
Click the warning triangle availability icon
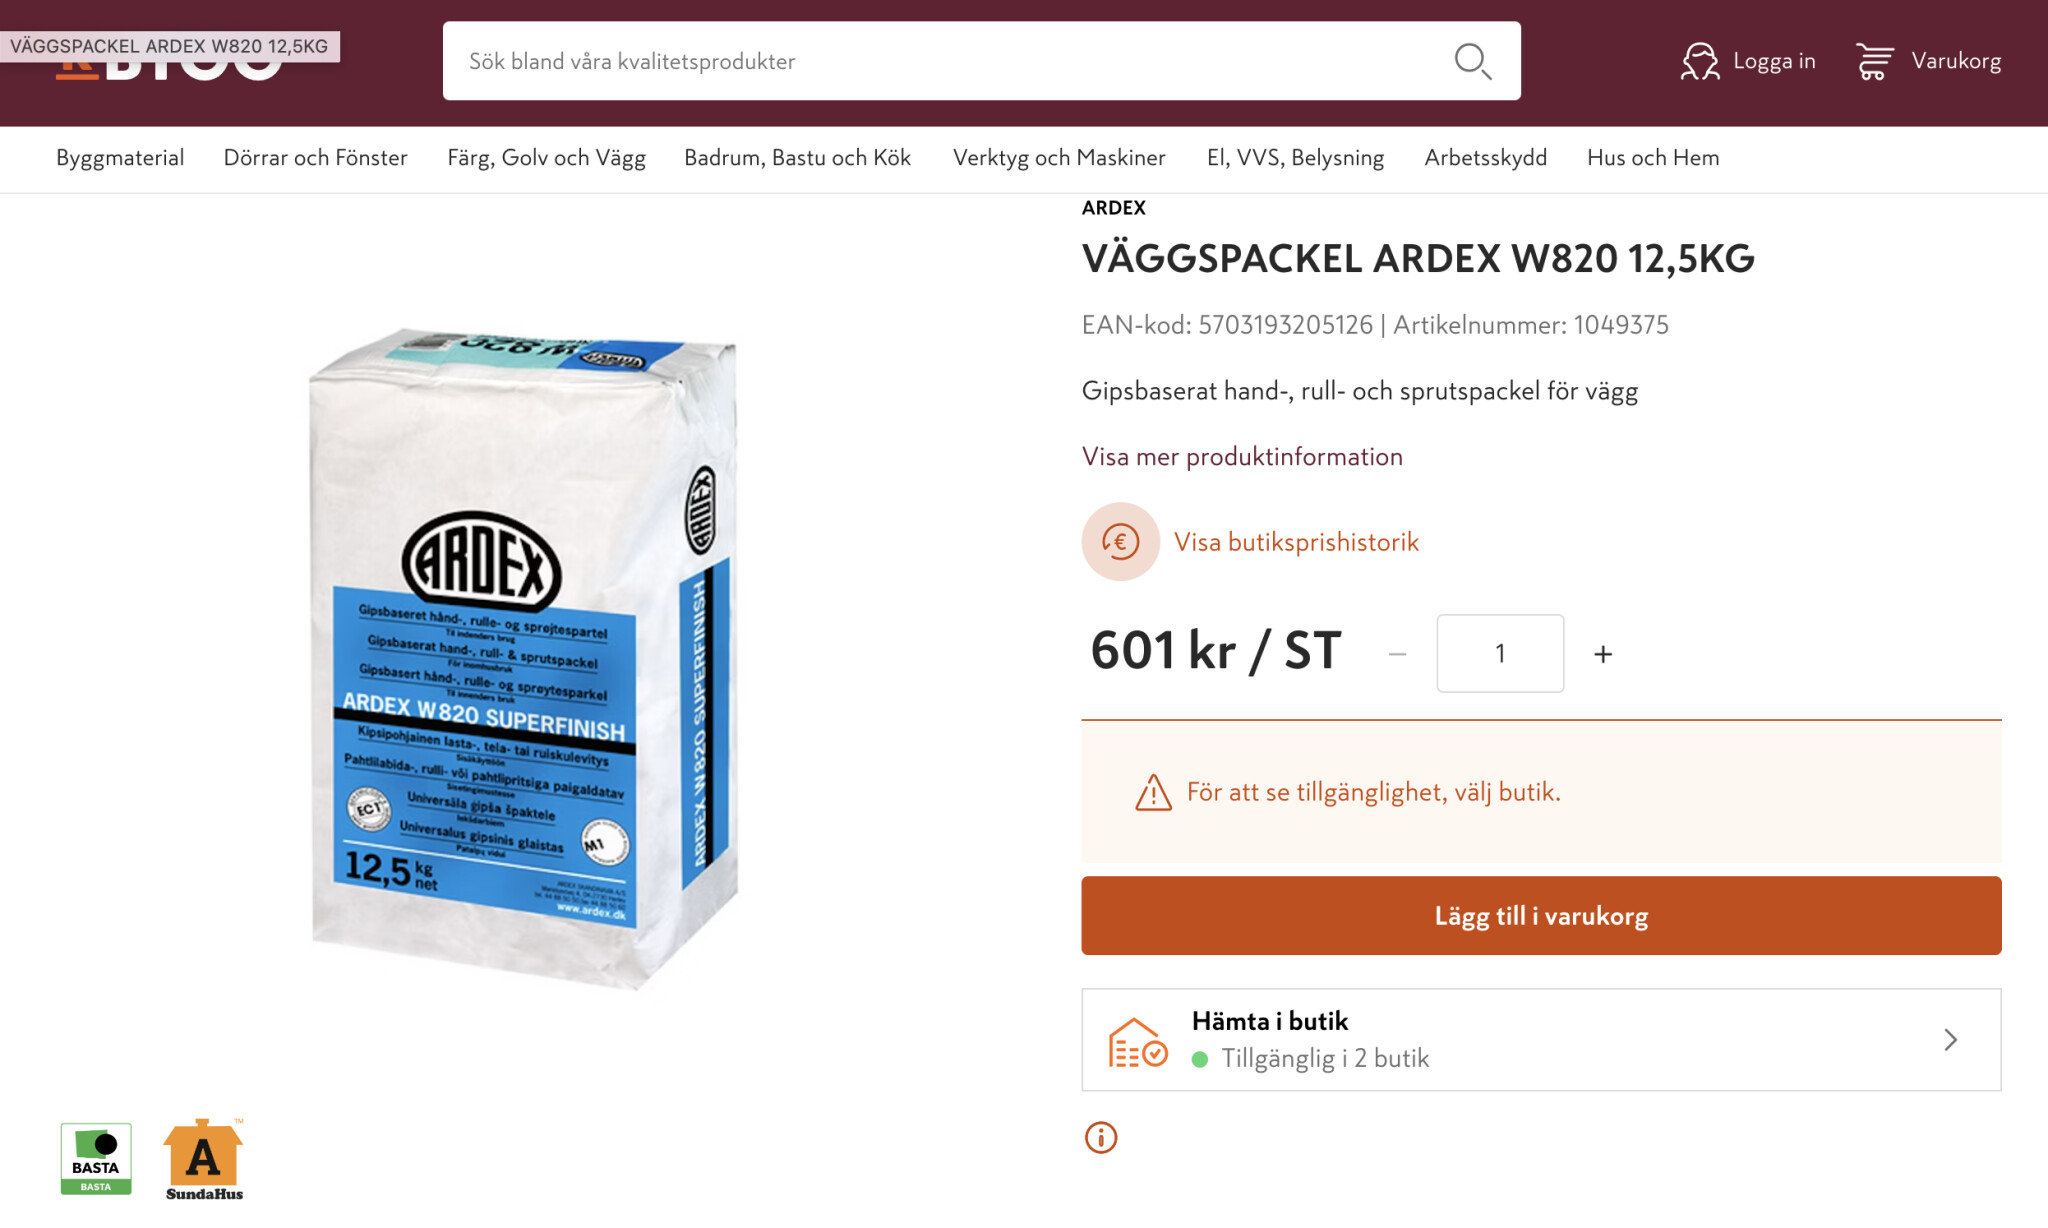(x=1153, y=793)
